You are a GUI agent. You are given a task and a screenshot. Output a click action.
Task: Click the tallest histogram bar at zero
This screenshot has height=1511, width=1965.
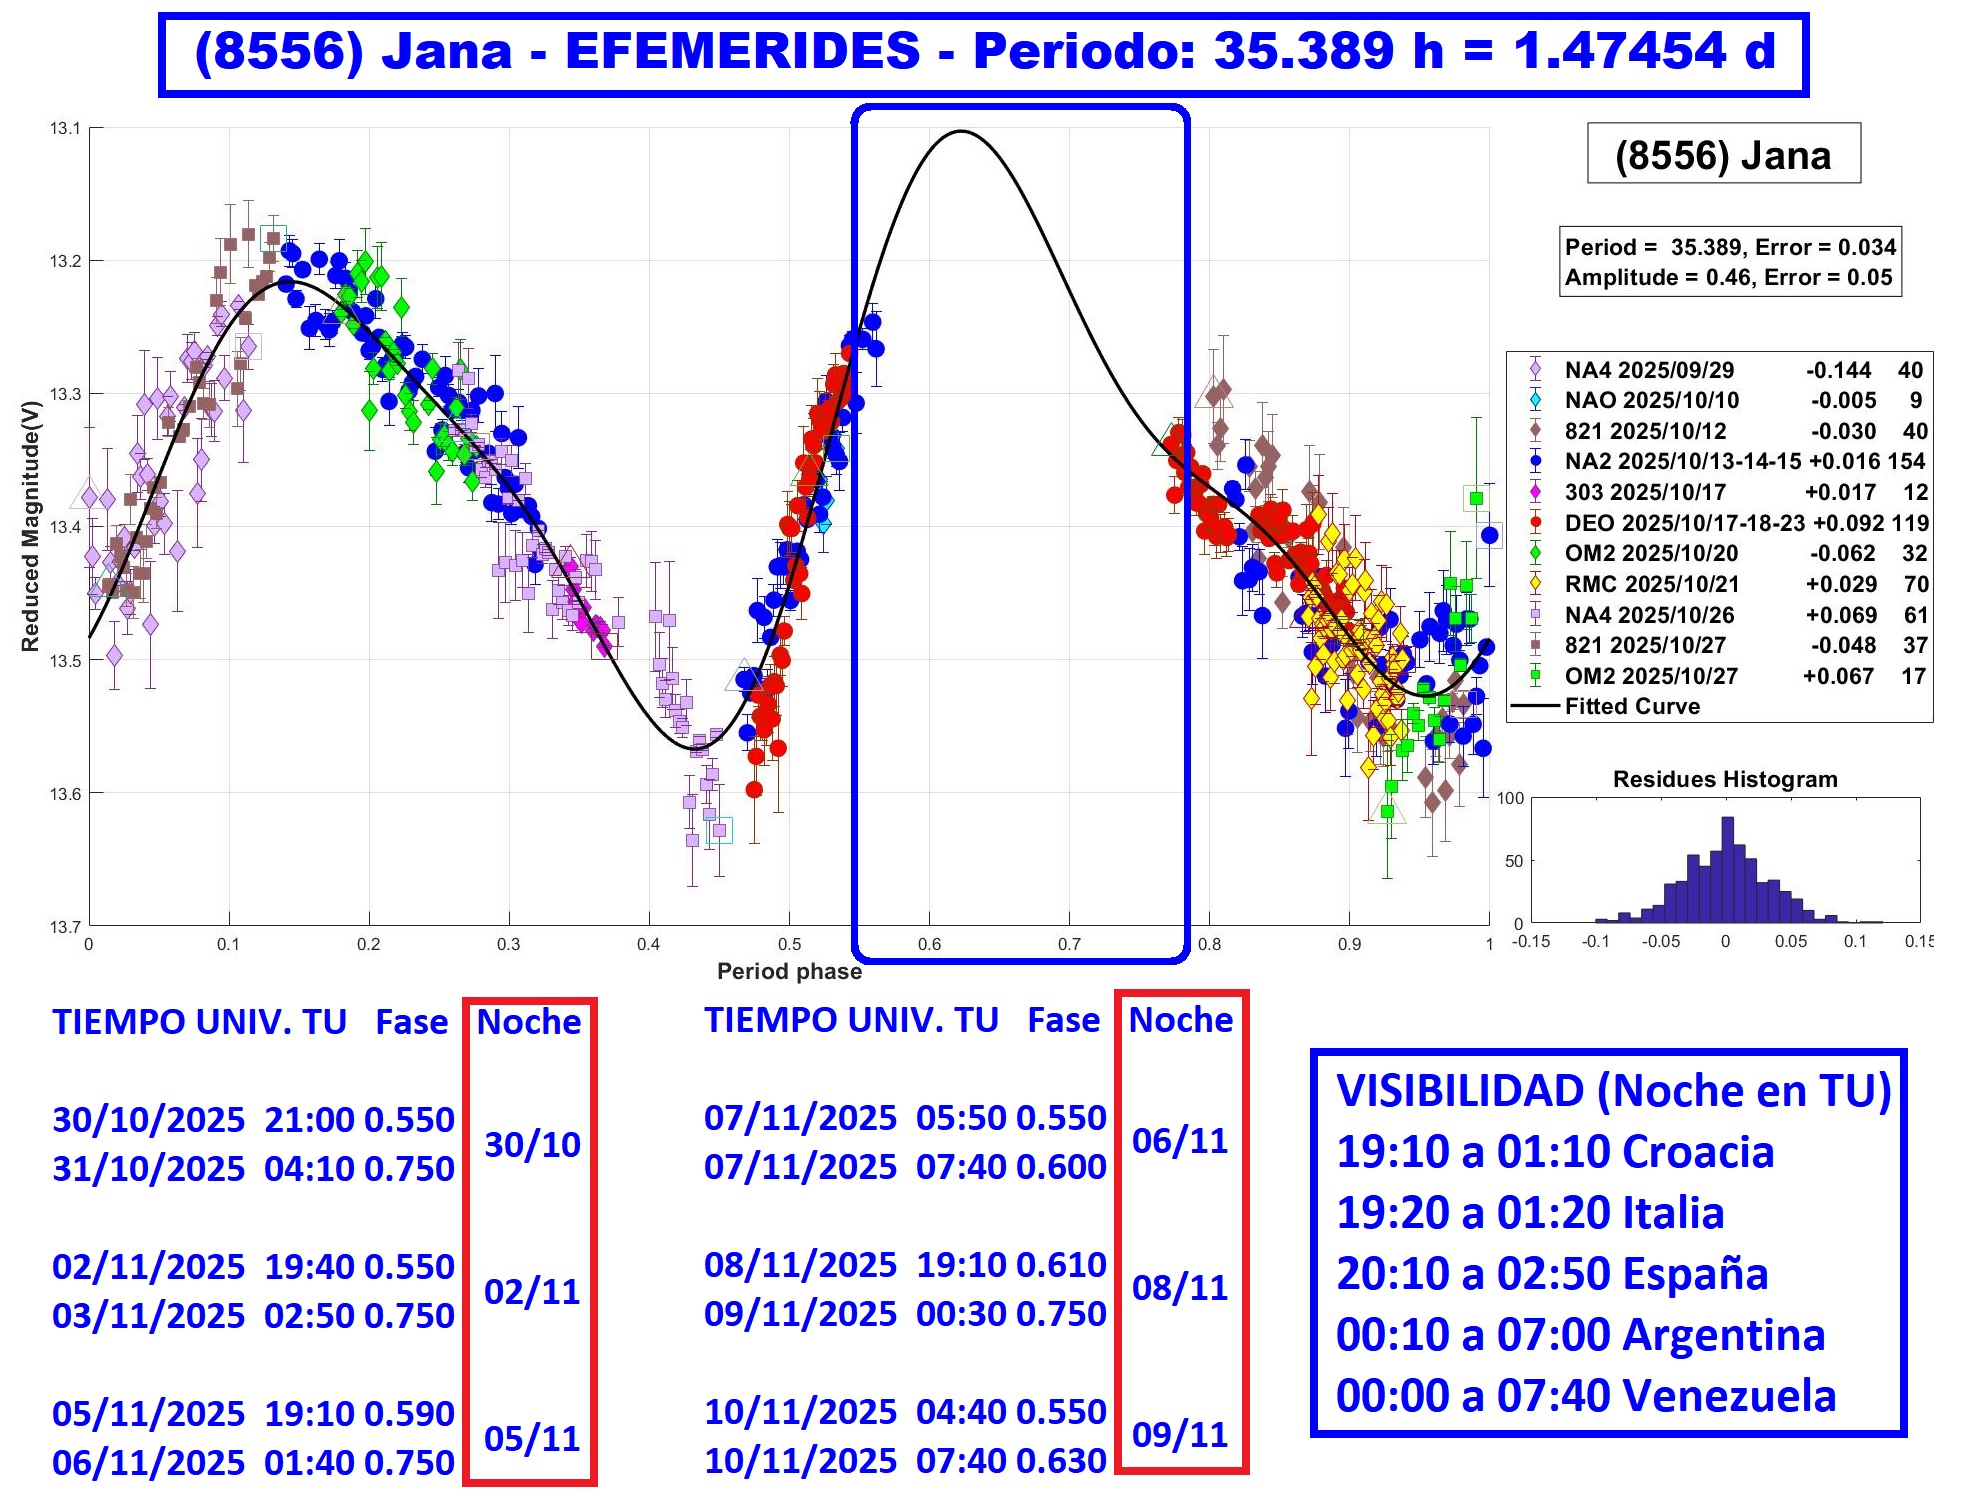[1727, 870]
